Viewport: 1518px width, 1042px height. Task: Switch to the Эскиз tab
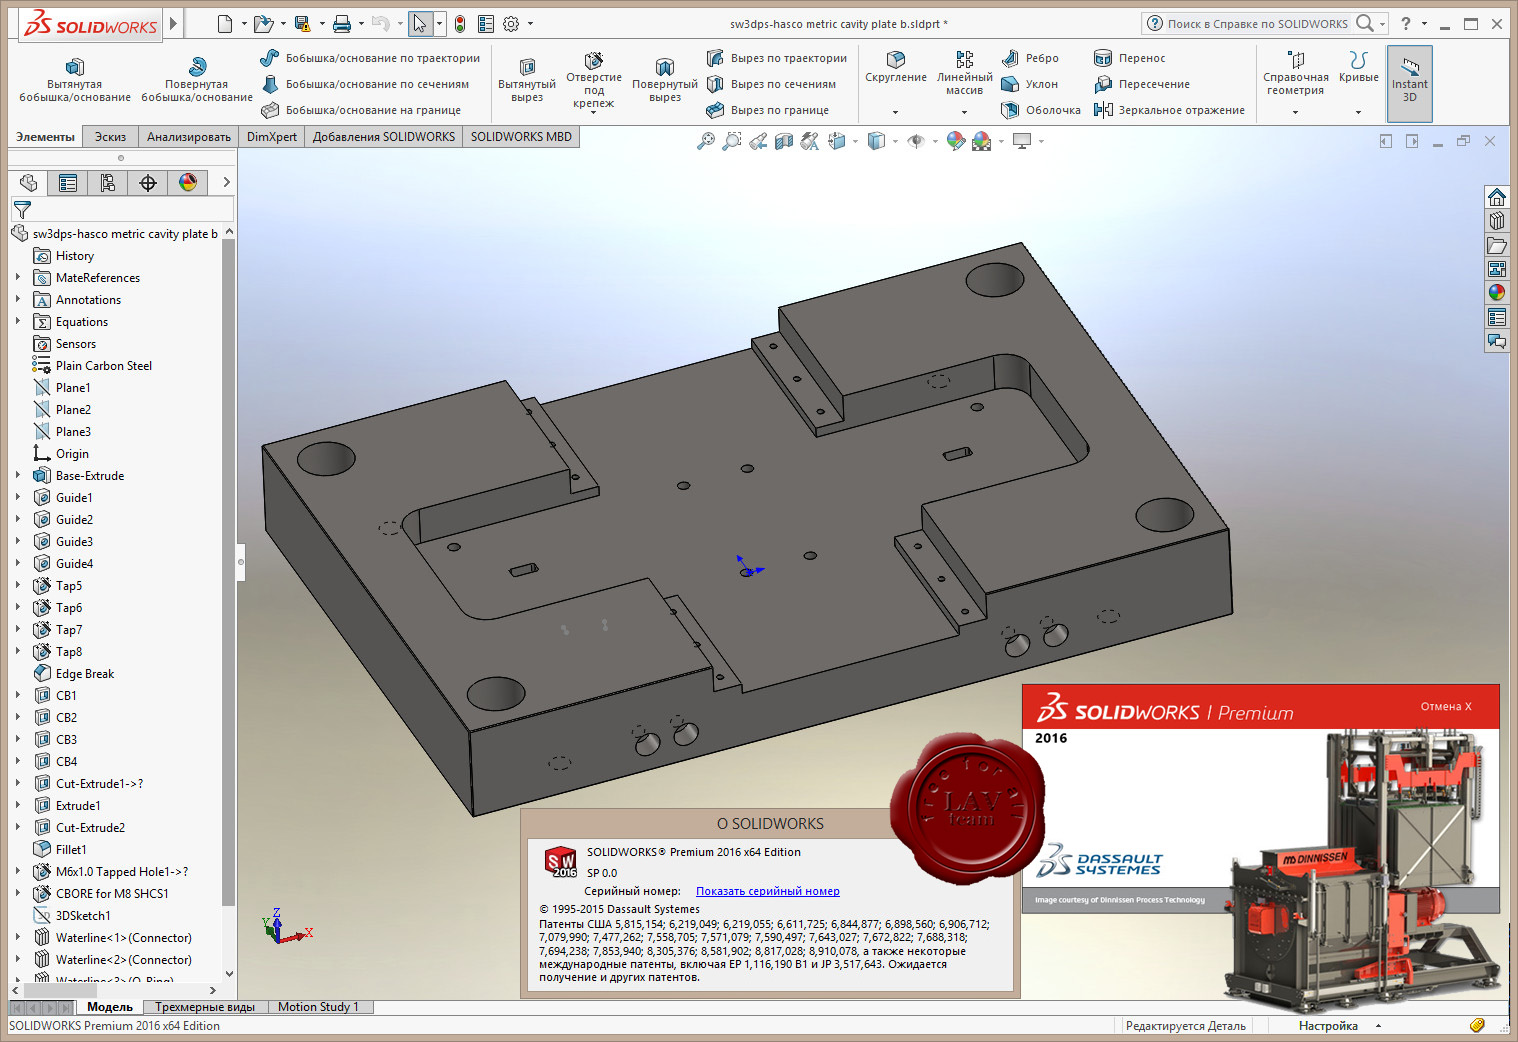click(x=110, y=137)
